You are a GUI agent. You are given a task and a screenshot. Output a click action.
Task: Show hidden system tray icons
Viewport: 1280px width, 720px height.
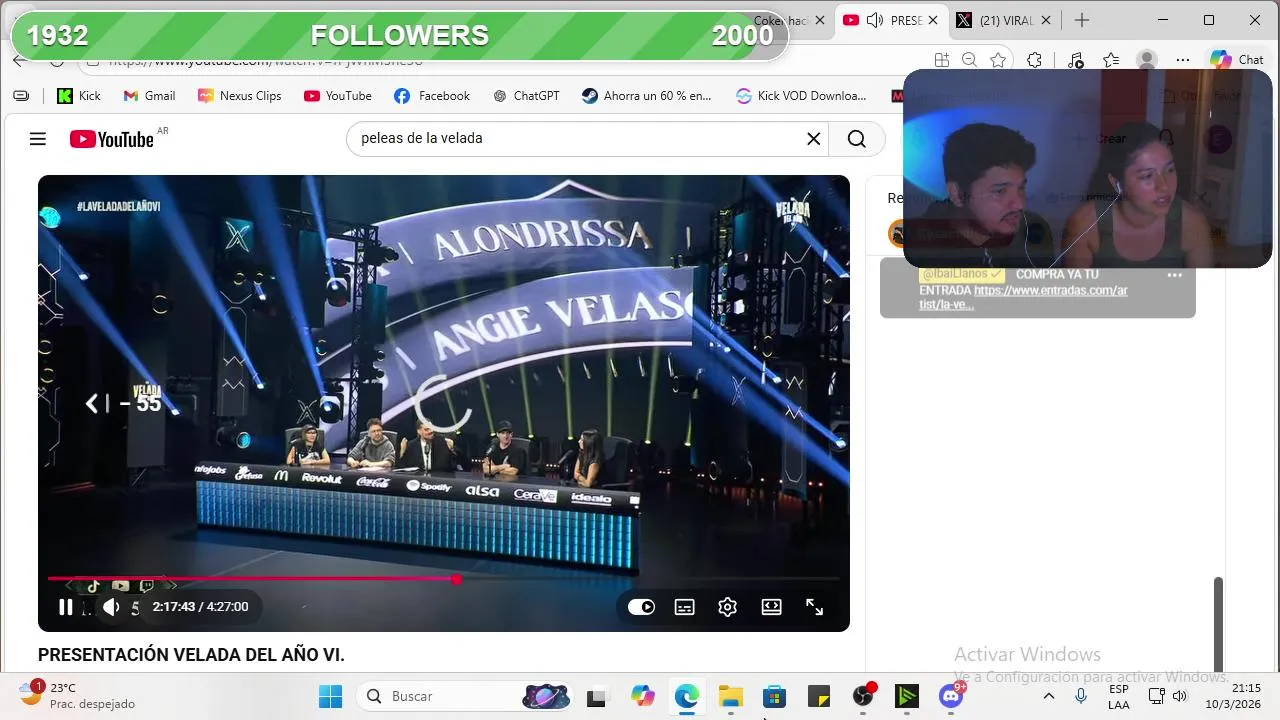point(1049,696)
